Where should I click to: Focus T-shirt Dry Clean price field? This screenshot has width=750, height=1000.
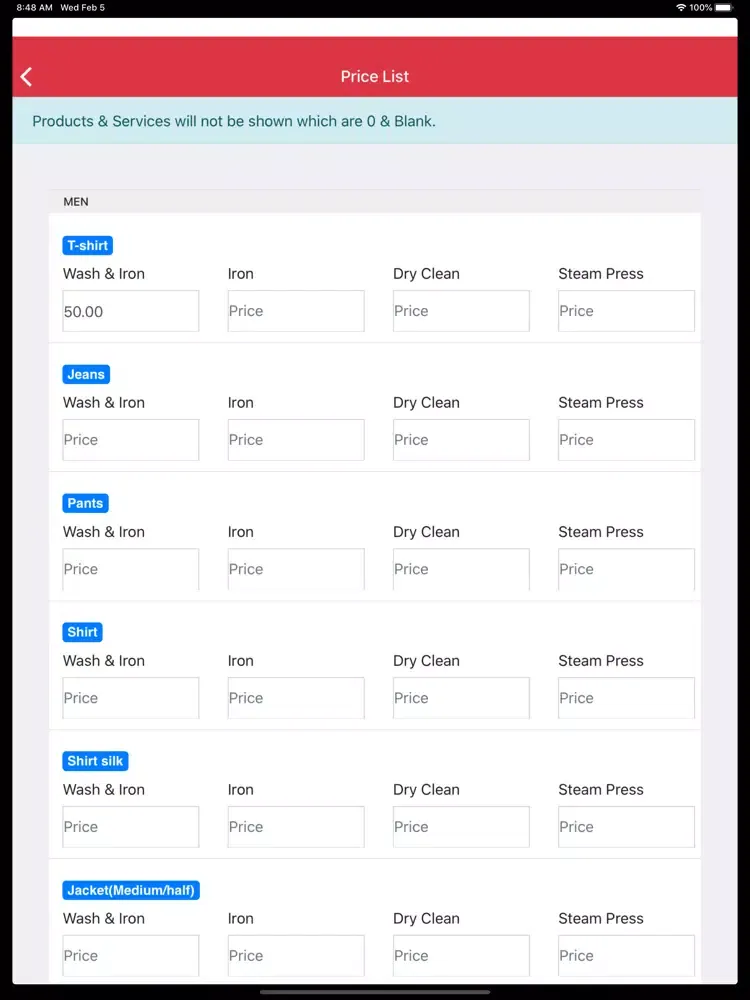point(461,311)
